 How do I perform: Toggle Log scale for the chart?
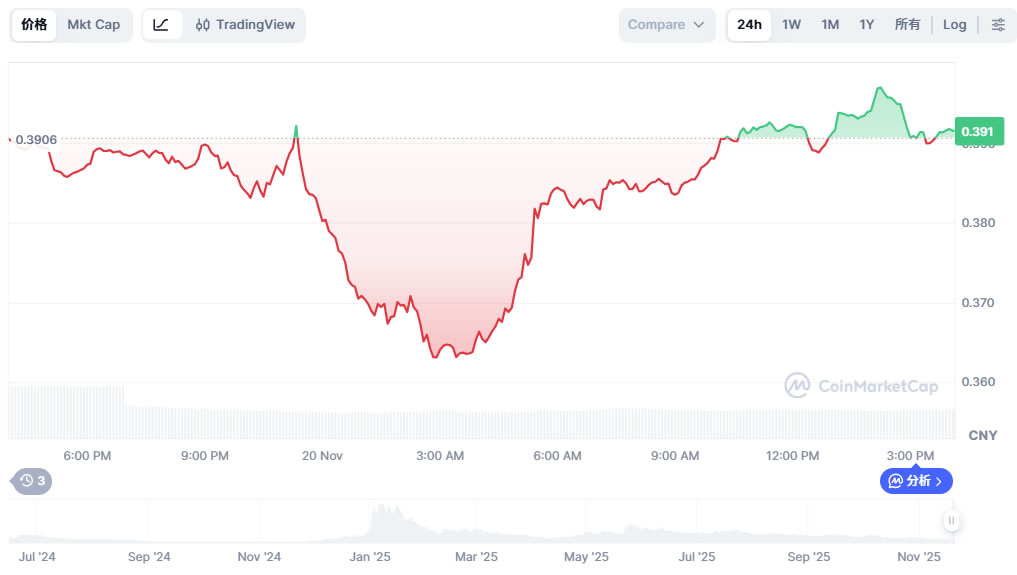[x=955, y=25]
